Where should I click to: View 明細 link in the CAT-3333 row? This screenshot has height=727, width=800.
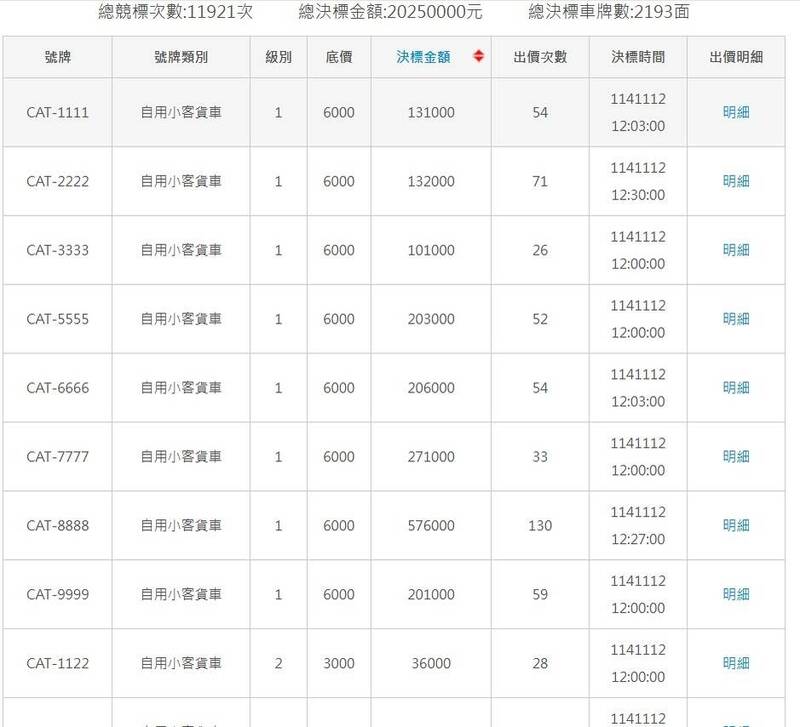[x=736, y=250]
